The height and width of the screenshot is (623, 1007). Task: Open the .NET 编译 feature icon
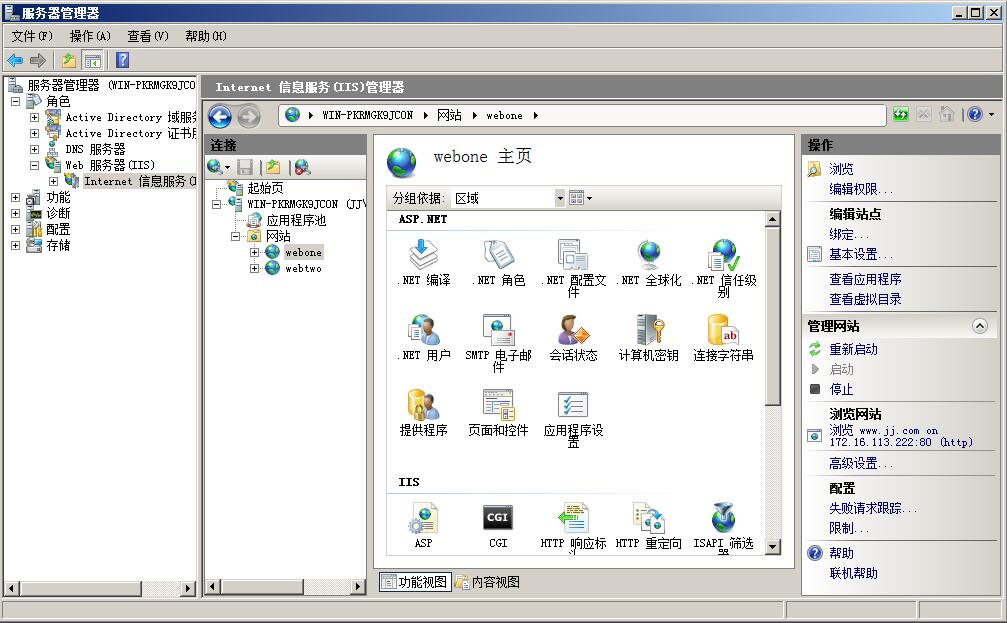423,262
